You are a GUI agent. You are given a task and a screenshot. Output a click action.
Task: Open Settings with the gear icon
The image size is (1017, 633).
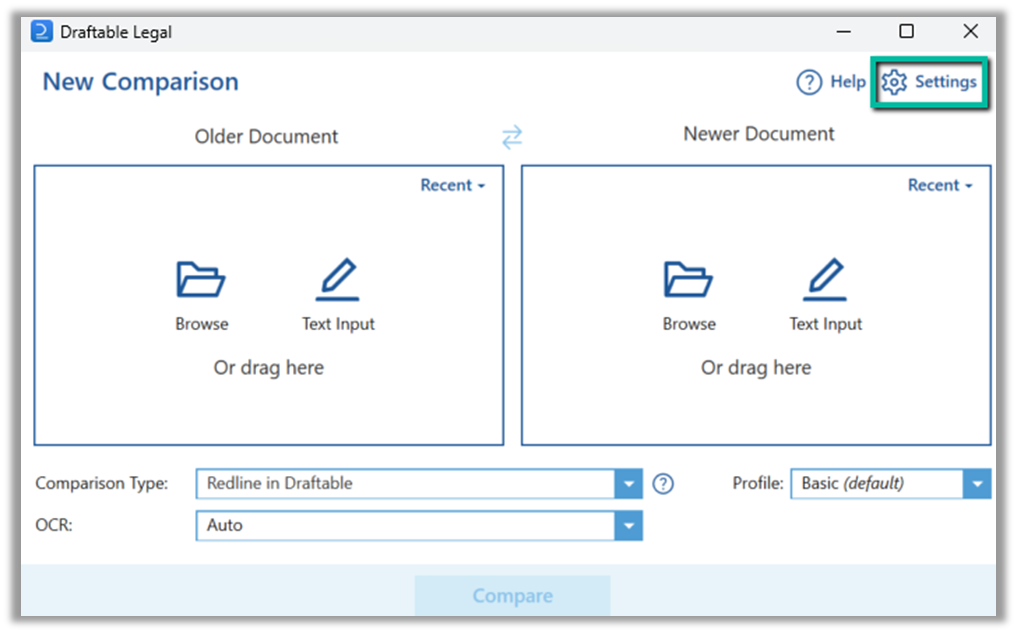pyautogui.click(x=894, y=82)
